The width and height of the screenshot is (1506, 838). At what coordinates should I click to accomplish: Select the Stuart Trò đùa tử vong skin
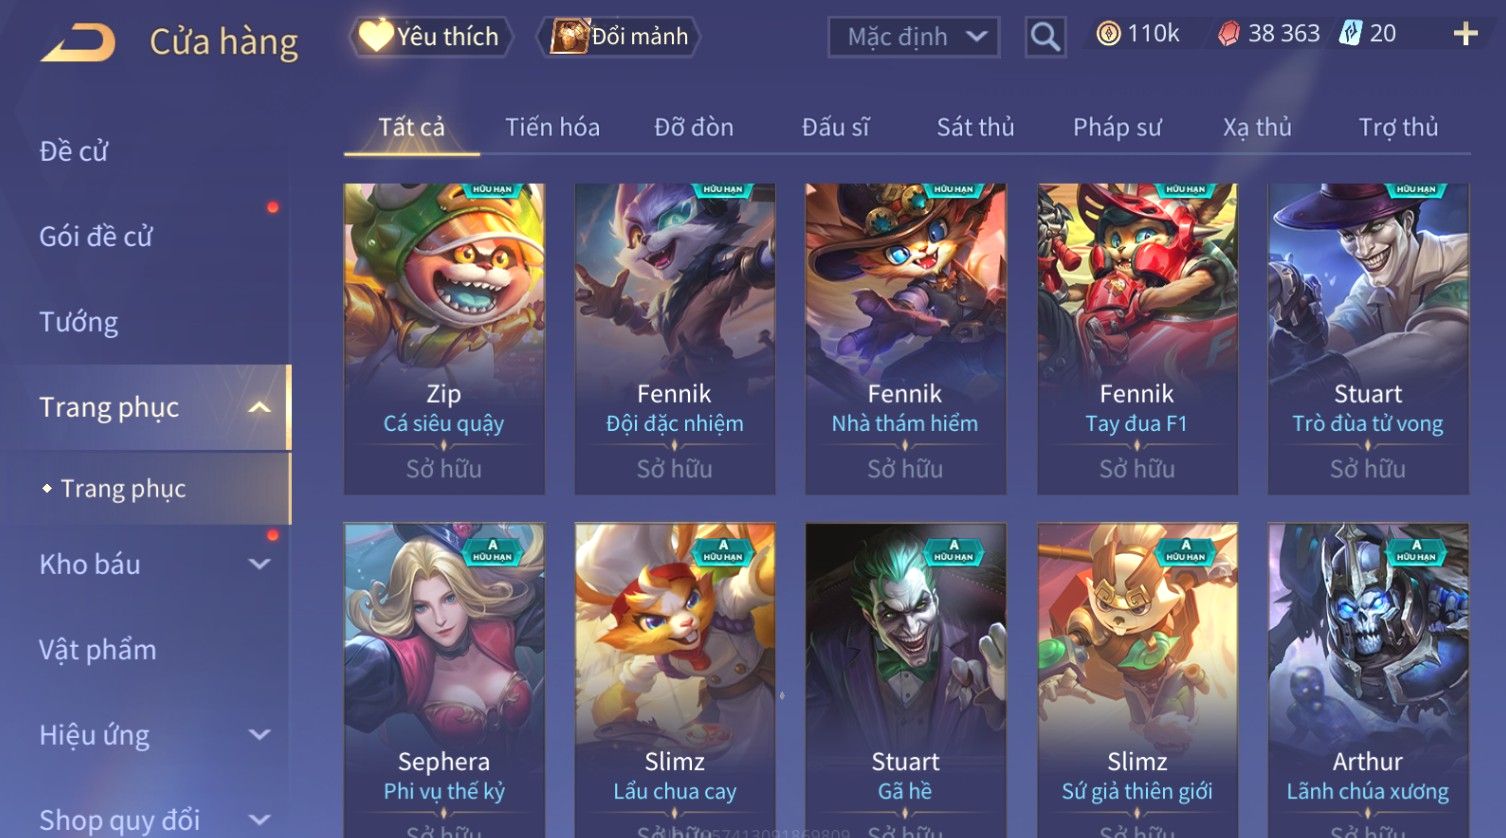[x=1368, y=338]
